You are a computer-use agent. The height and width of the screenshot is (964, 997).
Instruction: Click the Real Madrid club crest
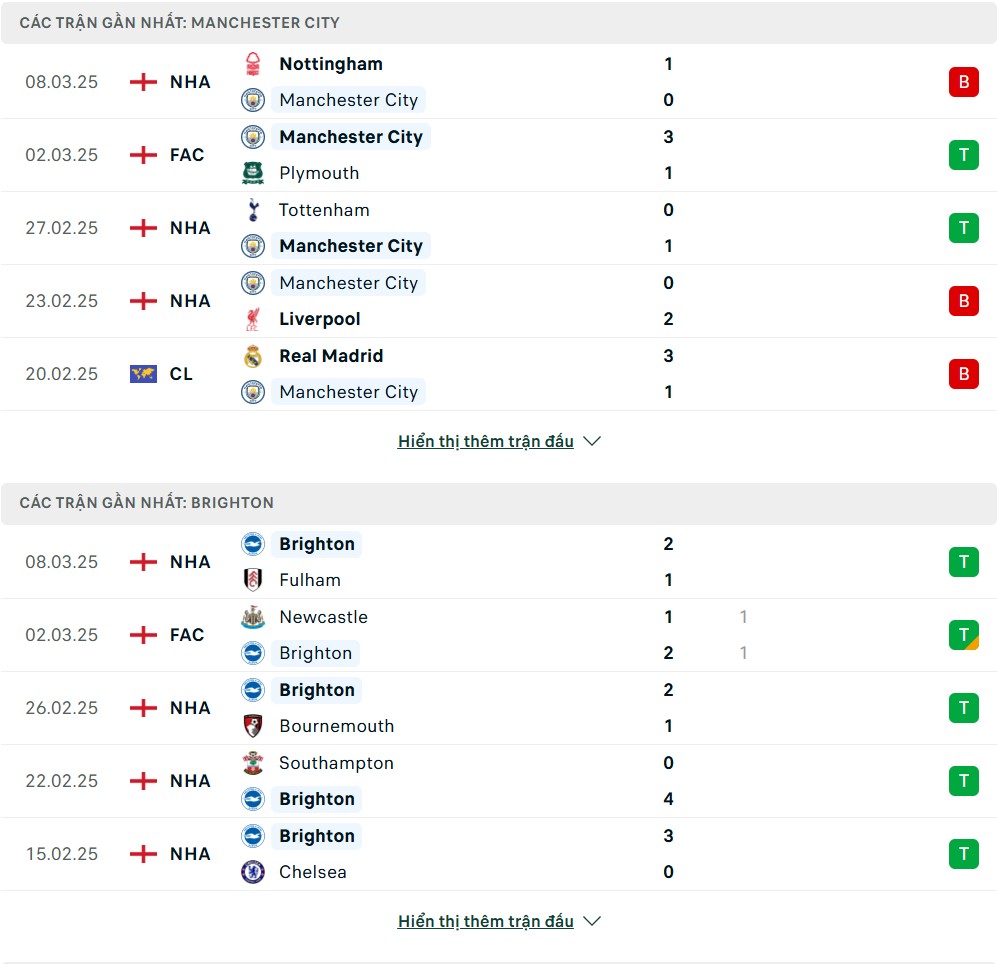click(252, 356)
